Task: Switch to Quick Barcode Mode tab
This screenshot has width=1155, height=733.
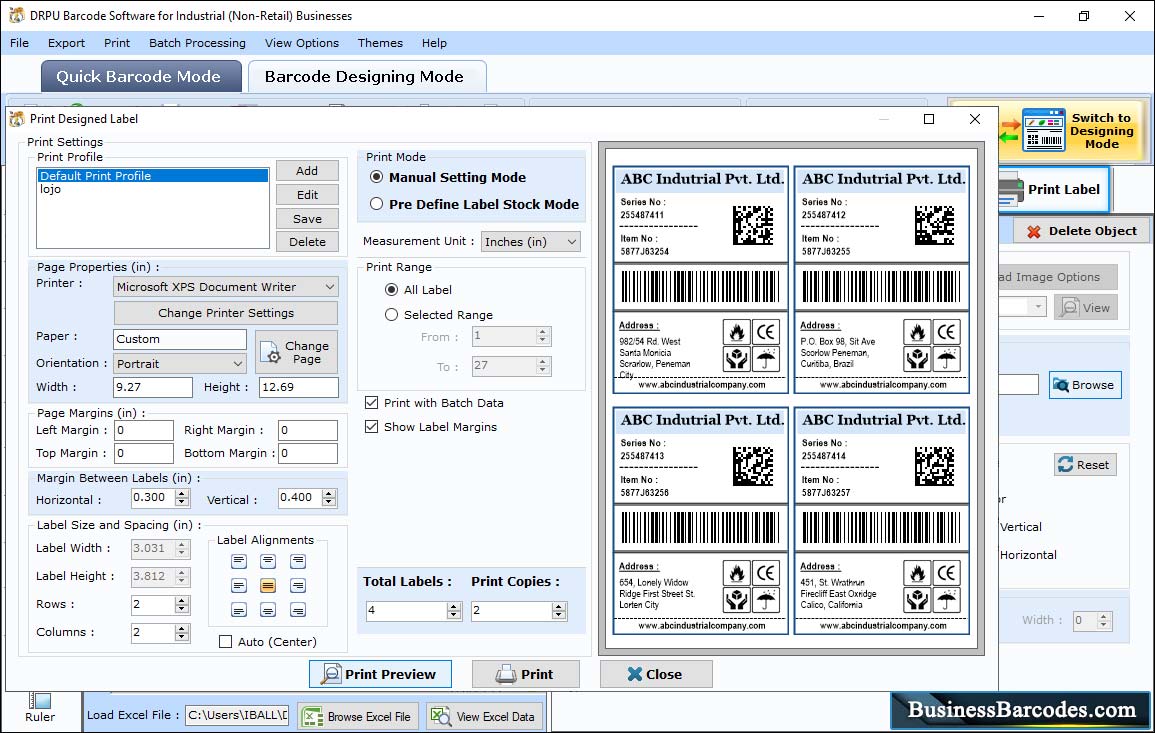Action: 141,77
